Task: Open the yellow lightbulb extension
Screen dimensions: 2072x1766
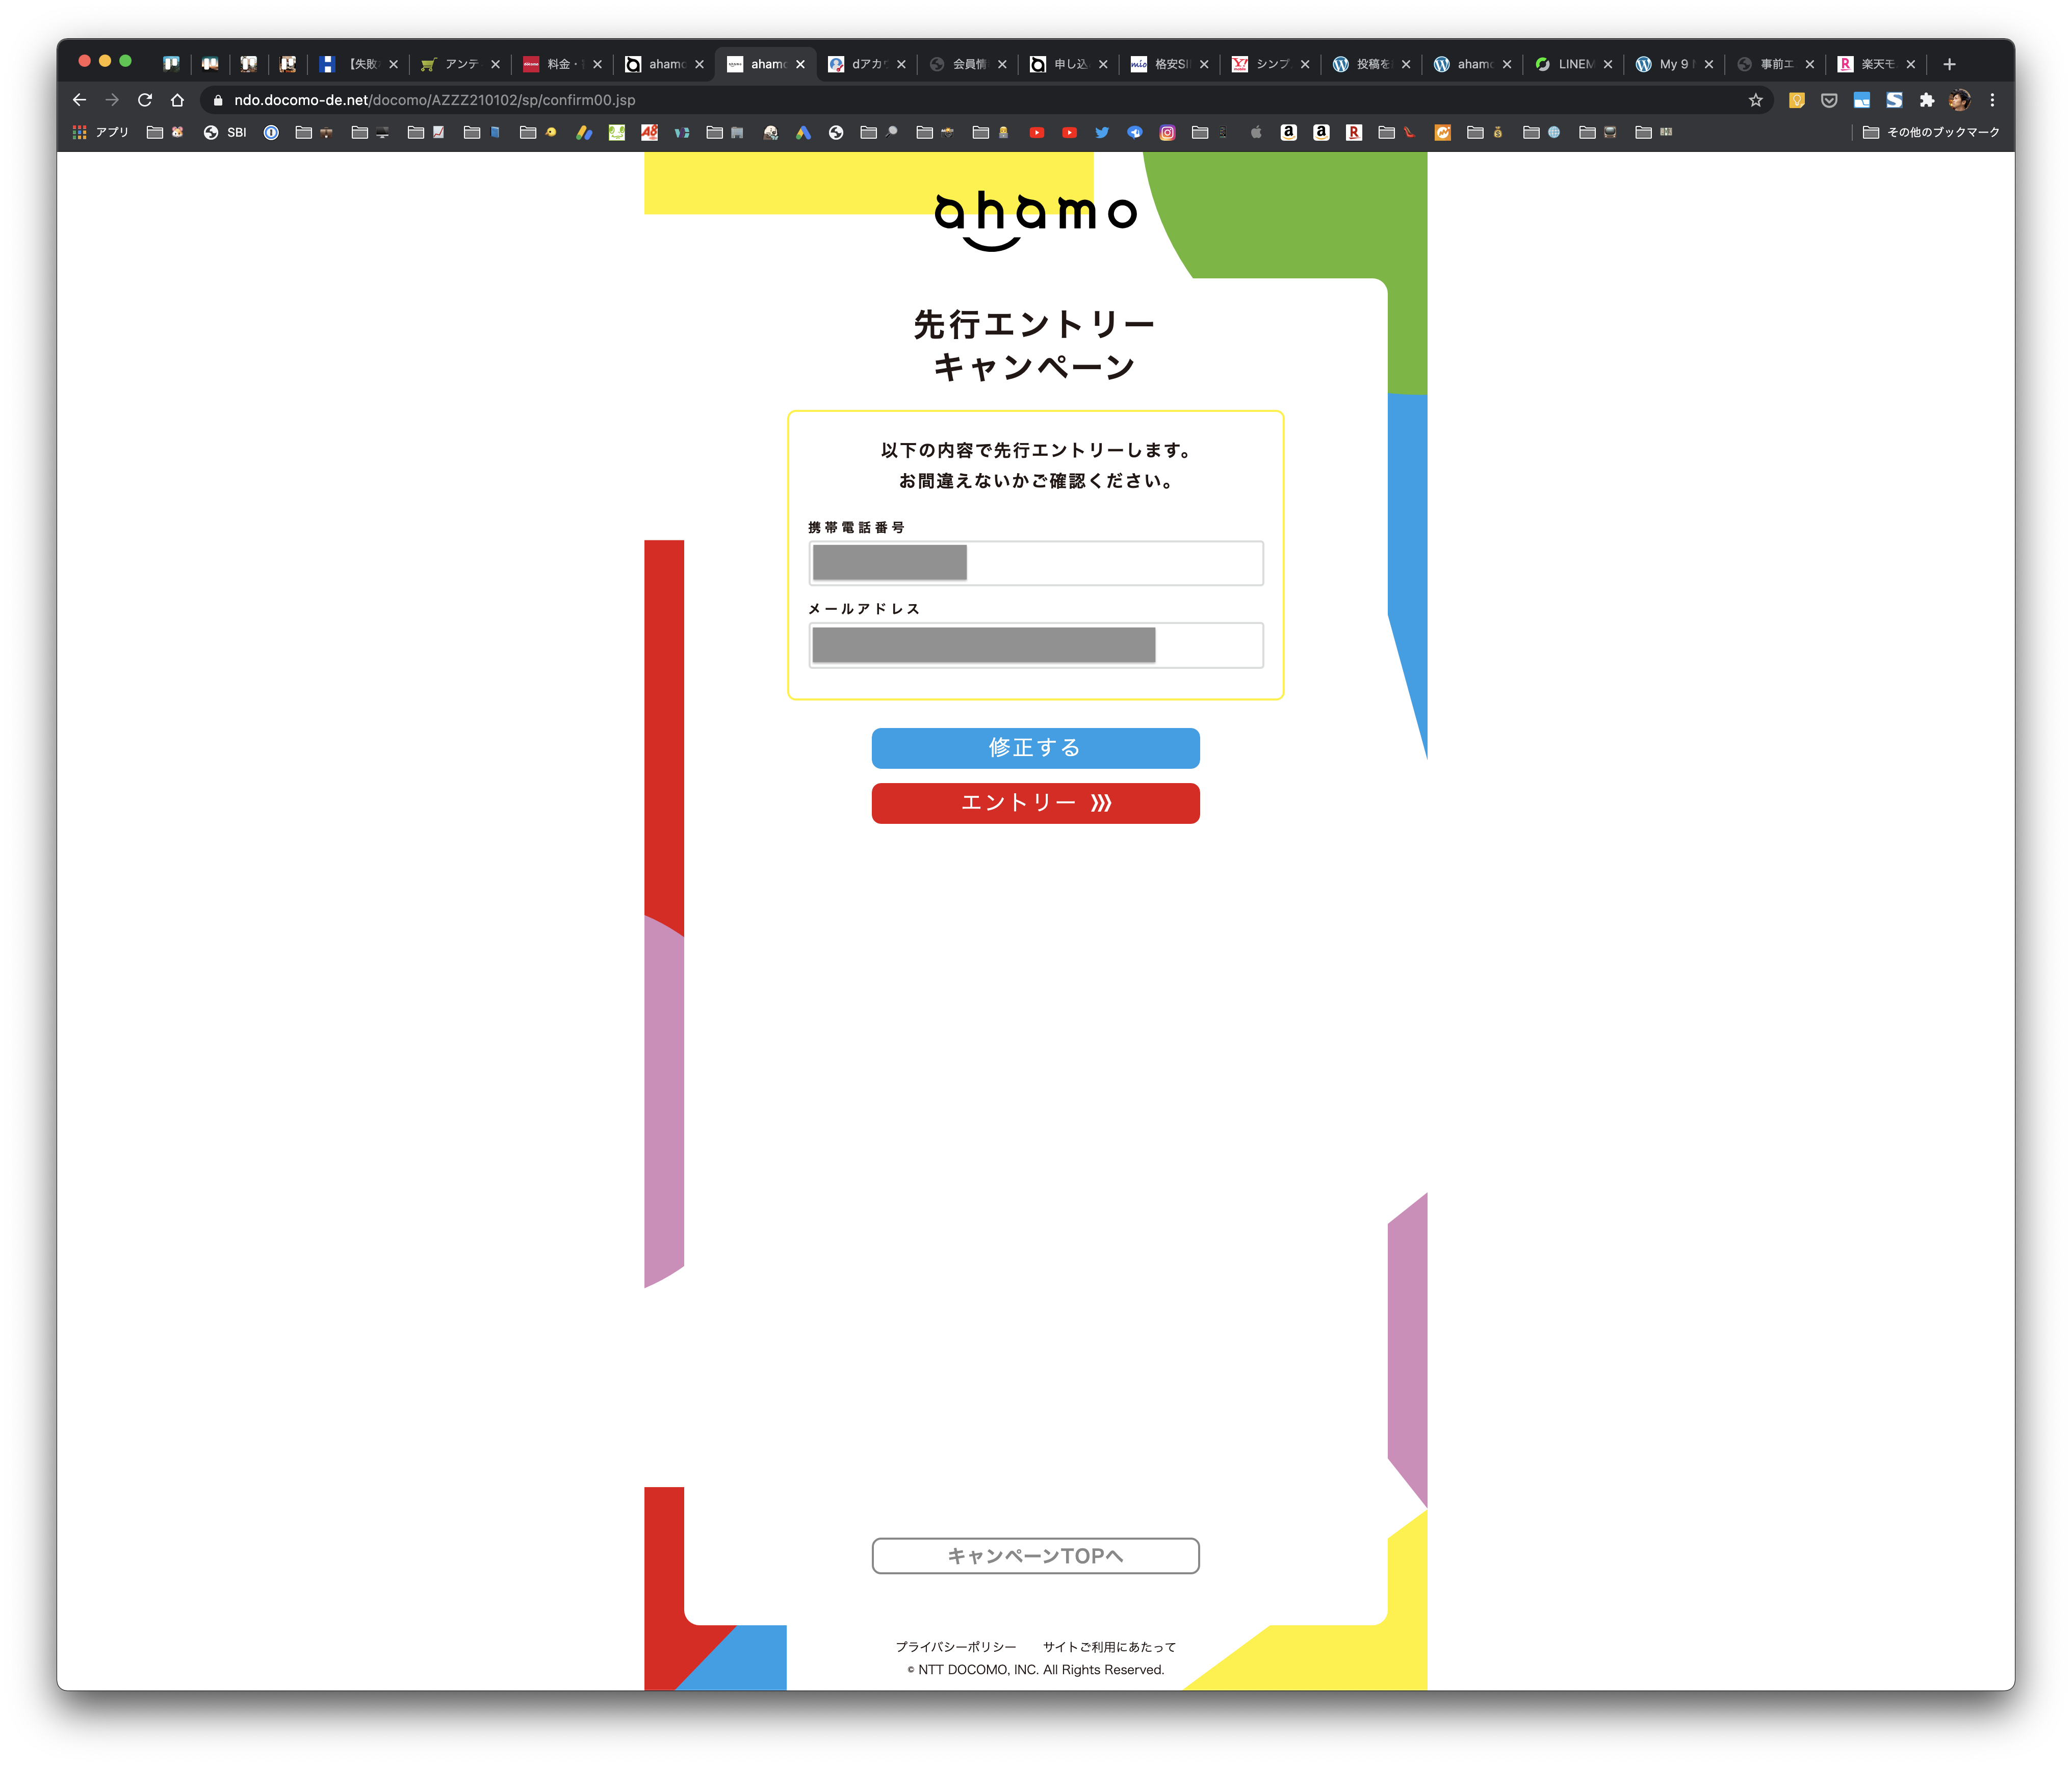Action: 1796,100
